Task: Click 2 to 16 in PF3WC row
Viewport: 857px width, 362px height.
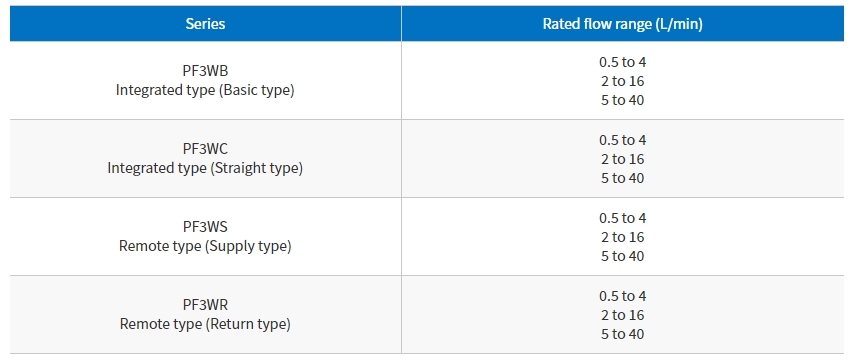Action: pos(623,159)
